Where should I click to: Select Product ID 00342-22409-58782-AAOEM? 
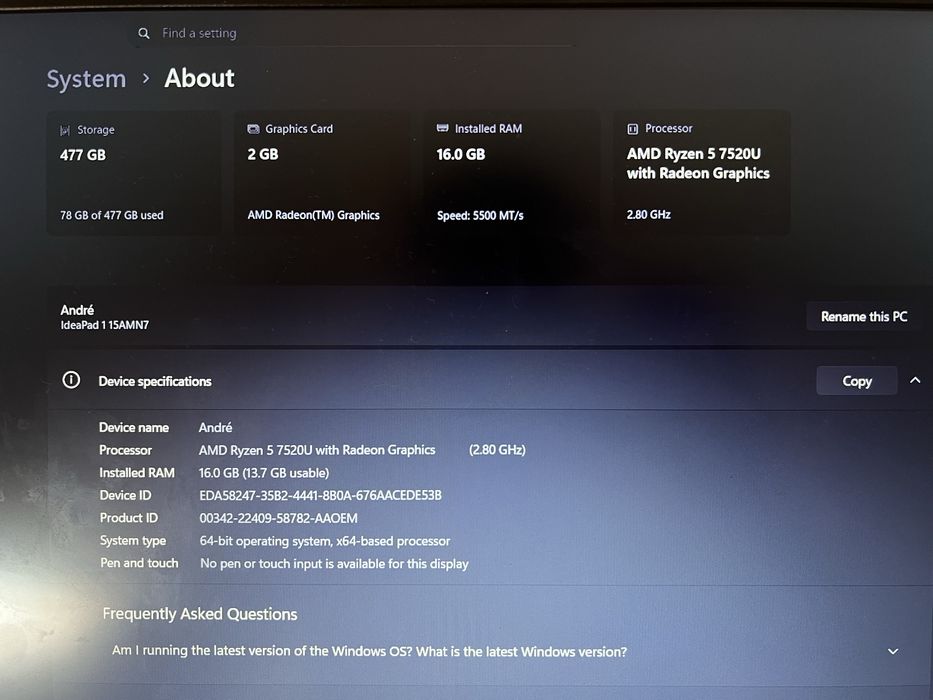click(x=278, y=518)
